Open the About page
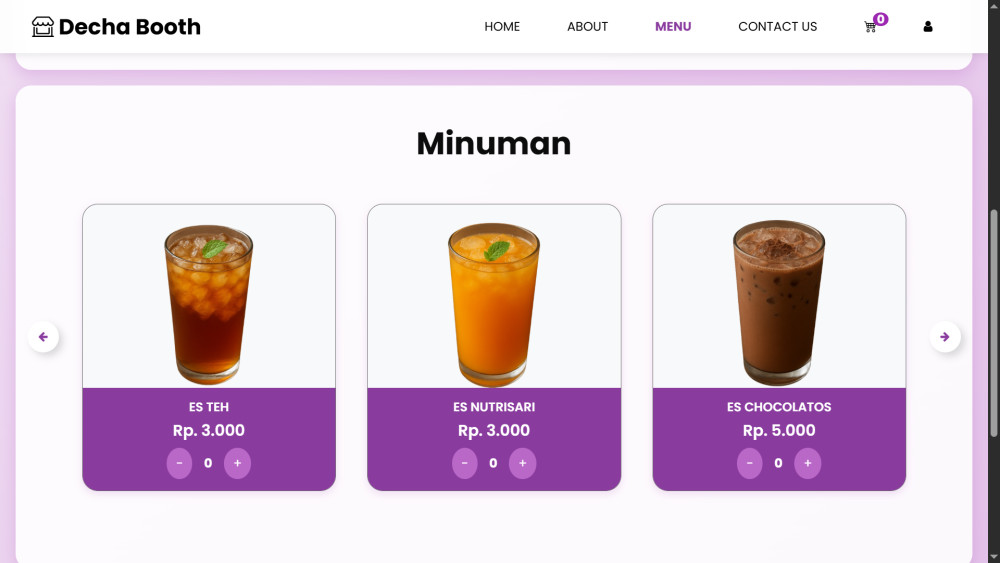 coord(587,27)
